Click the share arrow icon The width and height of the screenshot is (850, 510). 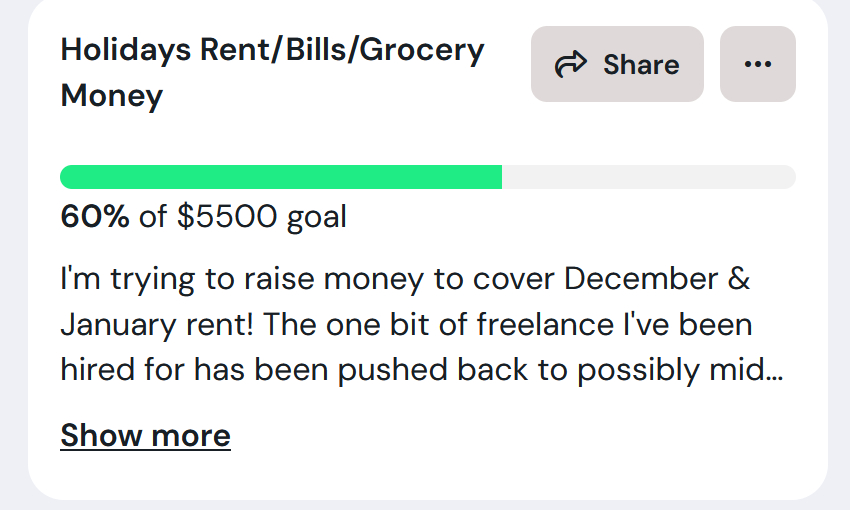(x=571, y=65)
